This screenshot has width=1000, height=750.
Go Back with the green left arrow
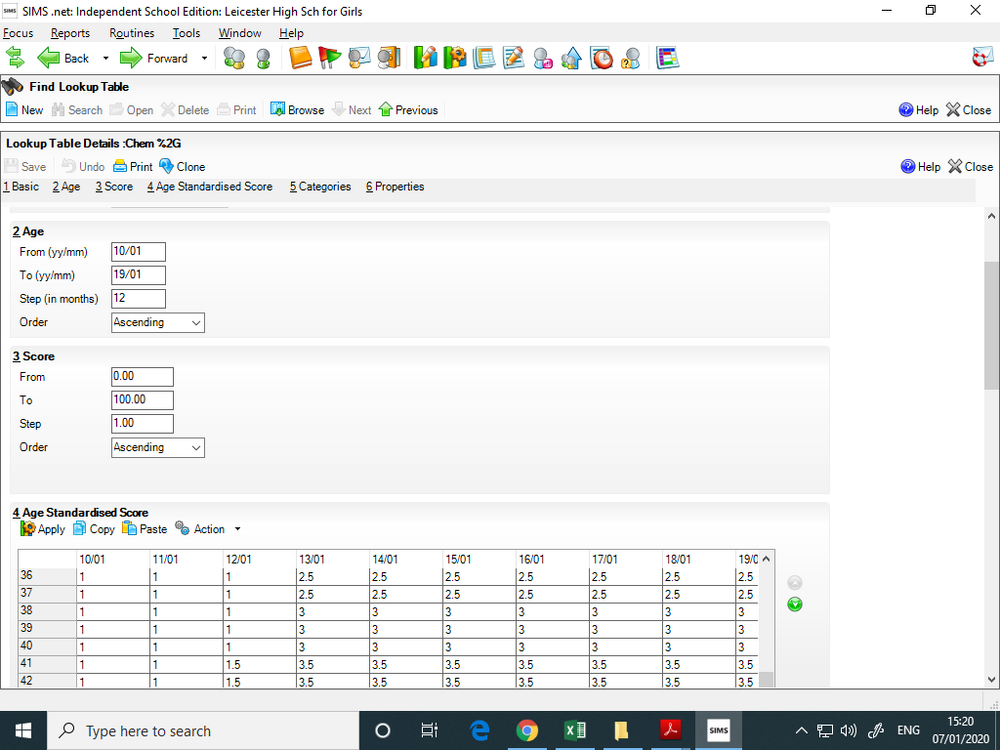coord(63,58)
